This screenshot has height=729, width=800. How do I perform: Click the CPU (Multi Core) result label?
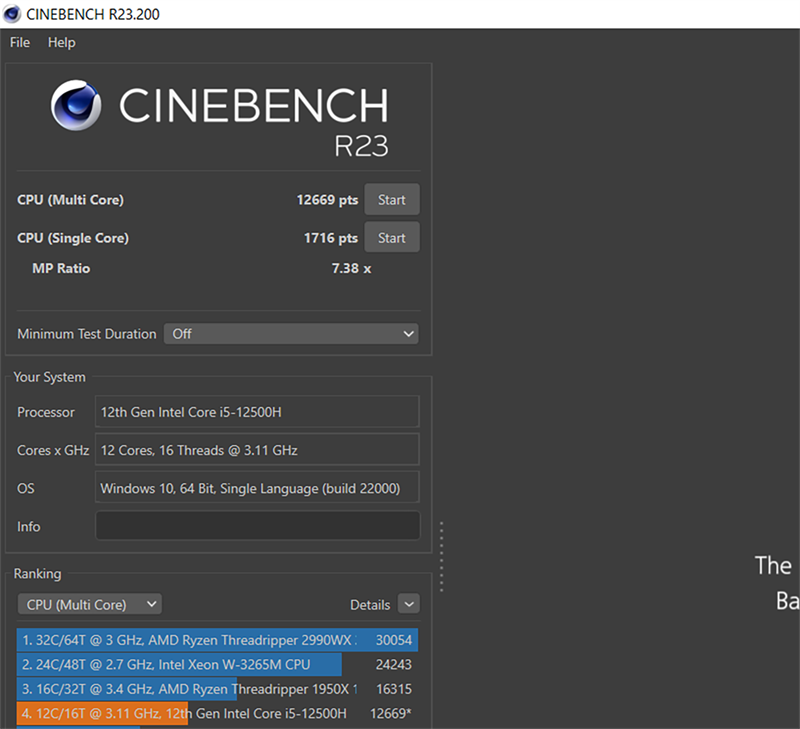click(70, 200)
